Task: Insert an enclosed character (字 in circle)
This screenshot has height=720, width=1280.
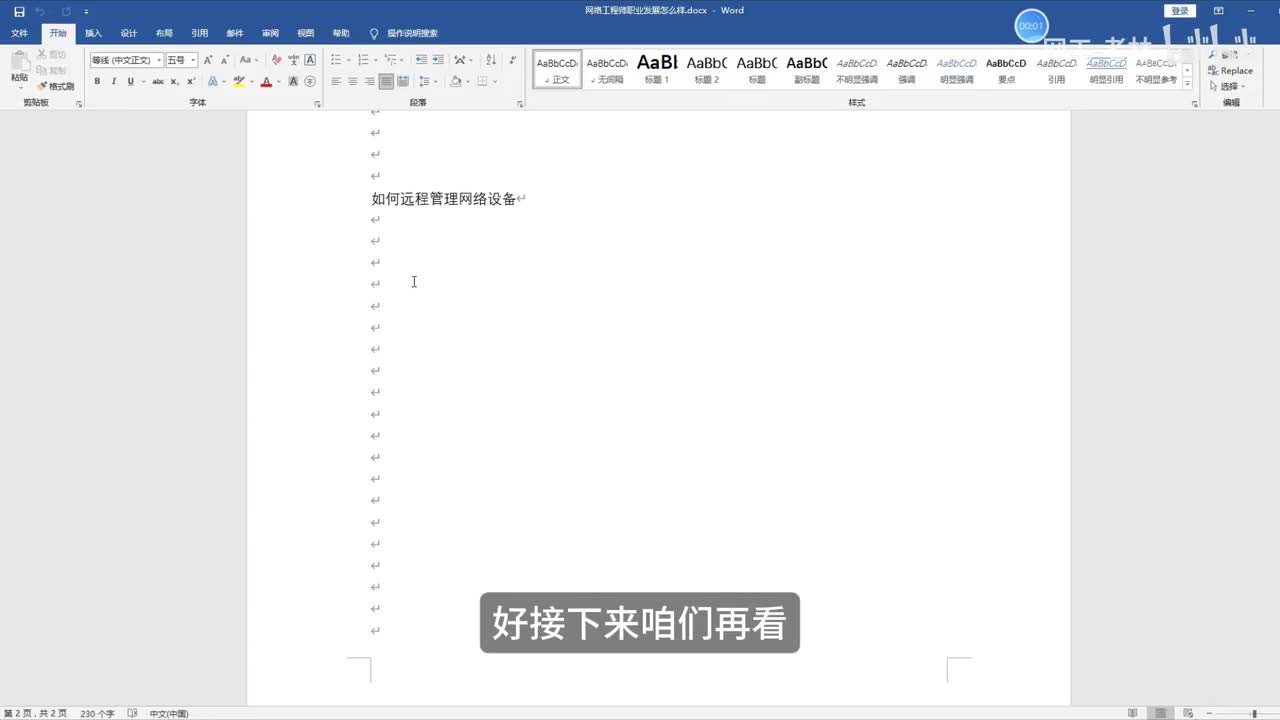Action: click(310, 81)
